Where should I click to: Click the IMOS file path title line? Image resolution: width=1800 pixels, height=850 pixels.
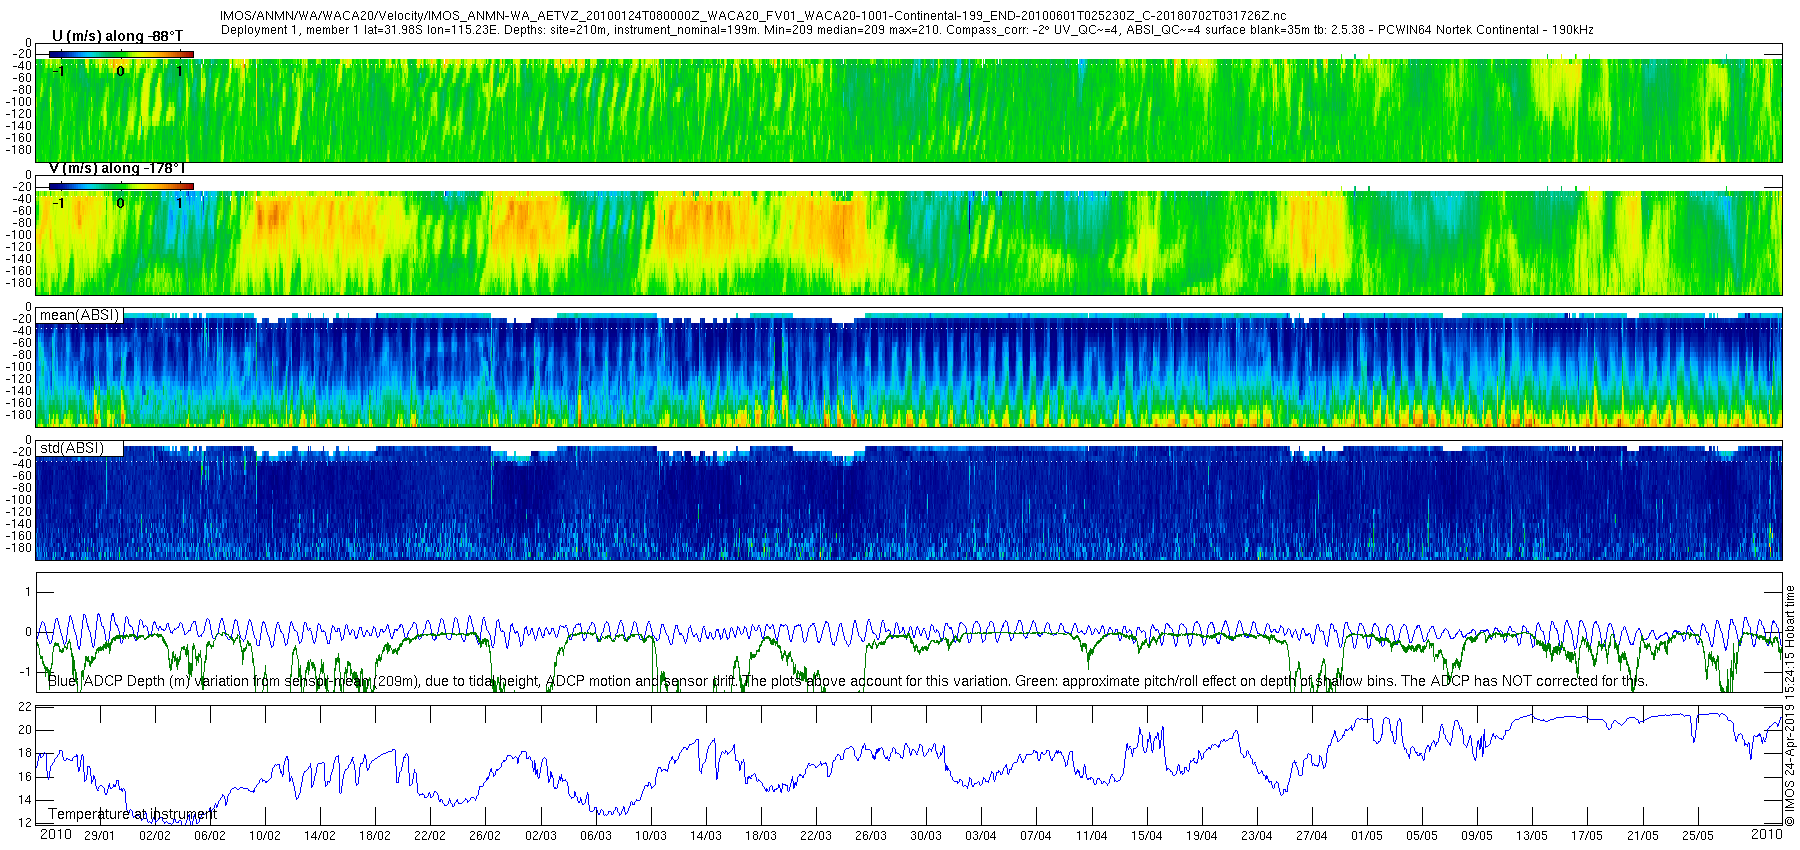(753, 17)
